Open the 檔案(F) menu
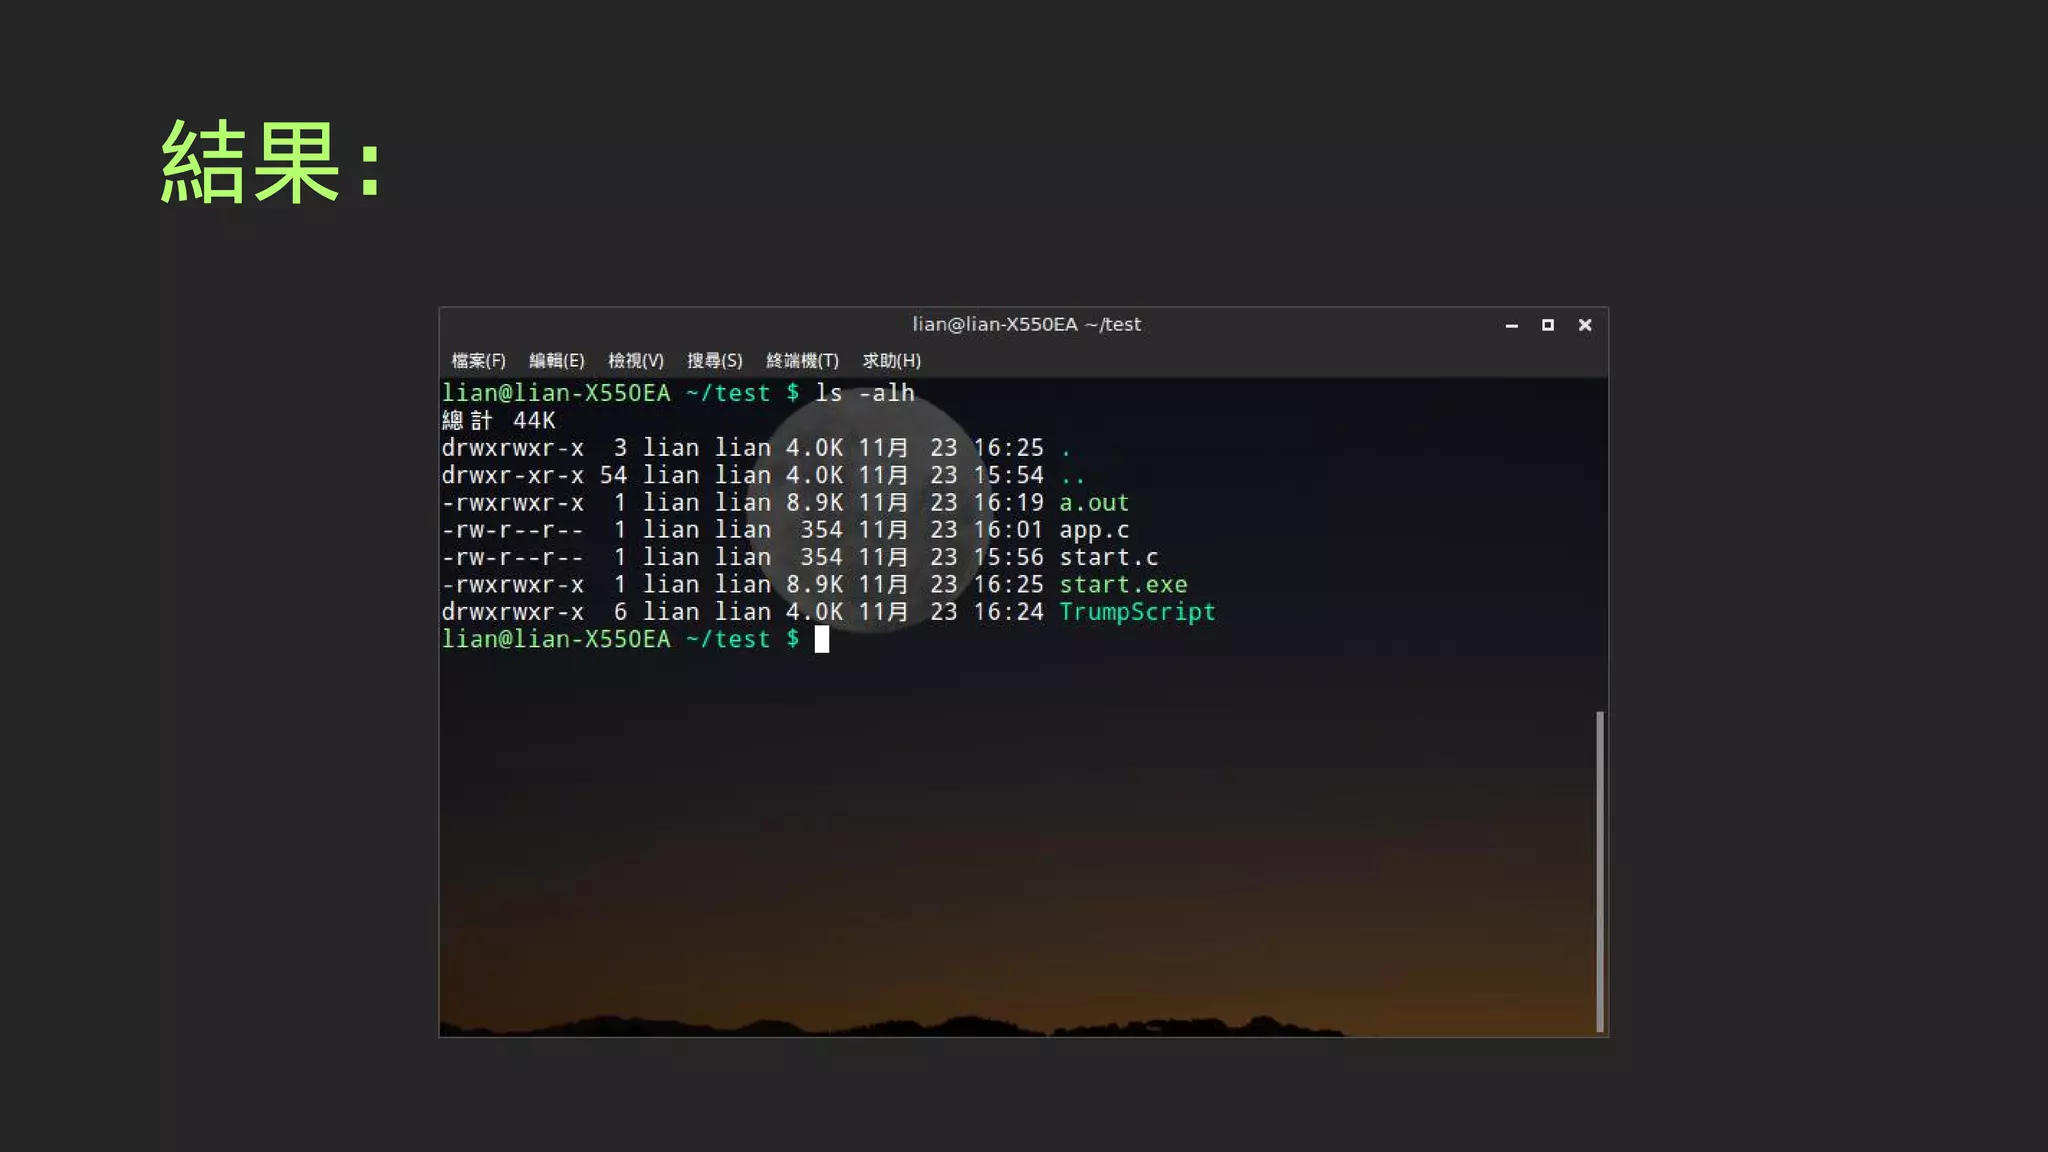This screenshot has width=2048, height=1152. (x=478, y=360)
